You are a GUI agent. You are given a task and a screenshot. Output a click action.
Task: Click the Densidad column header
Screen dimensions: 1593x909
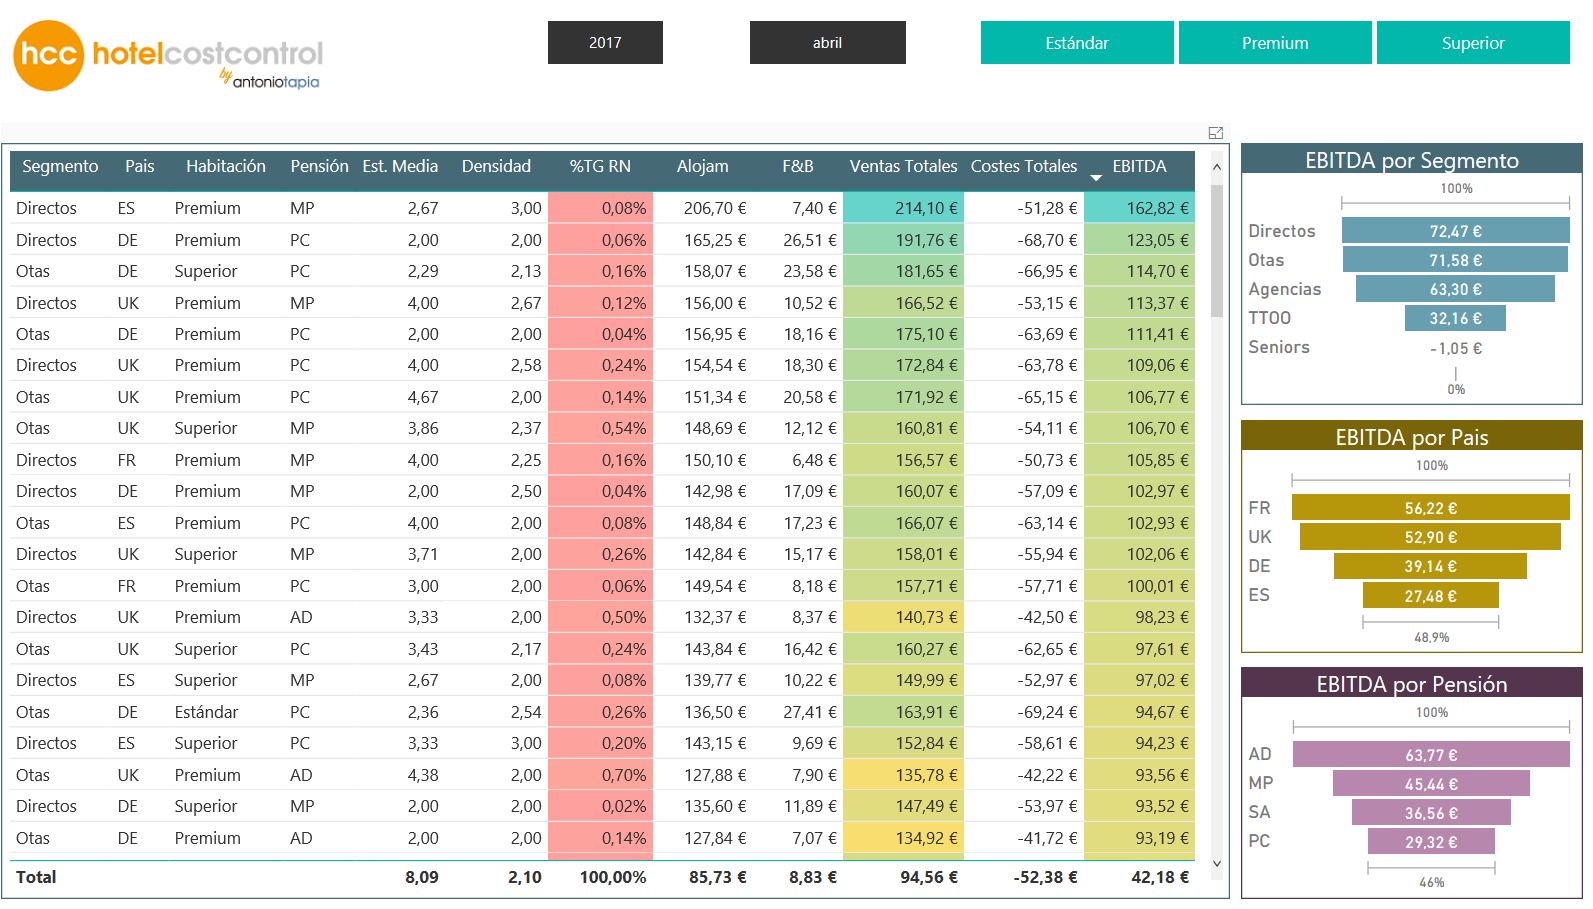point(496,166)
